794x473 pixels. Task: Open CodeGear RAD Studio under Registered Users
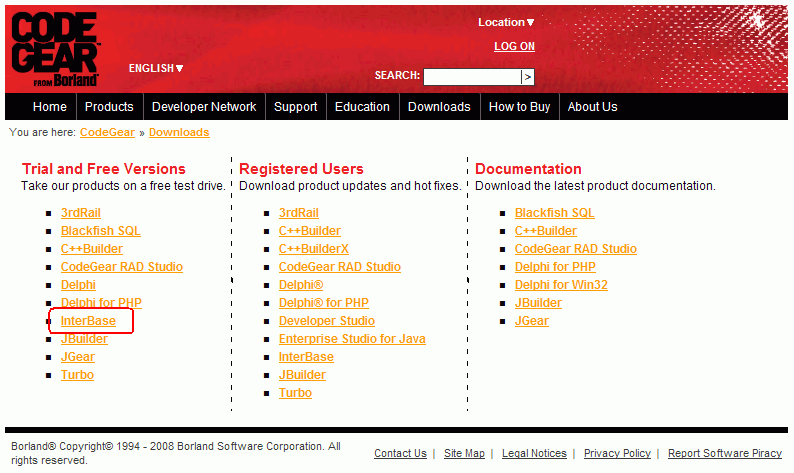click(x=339, y=267)
